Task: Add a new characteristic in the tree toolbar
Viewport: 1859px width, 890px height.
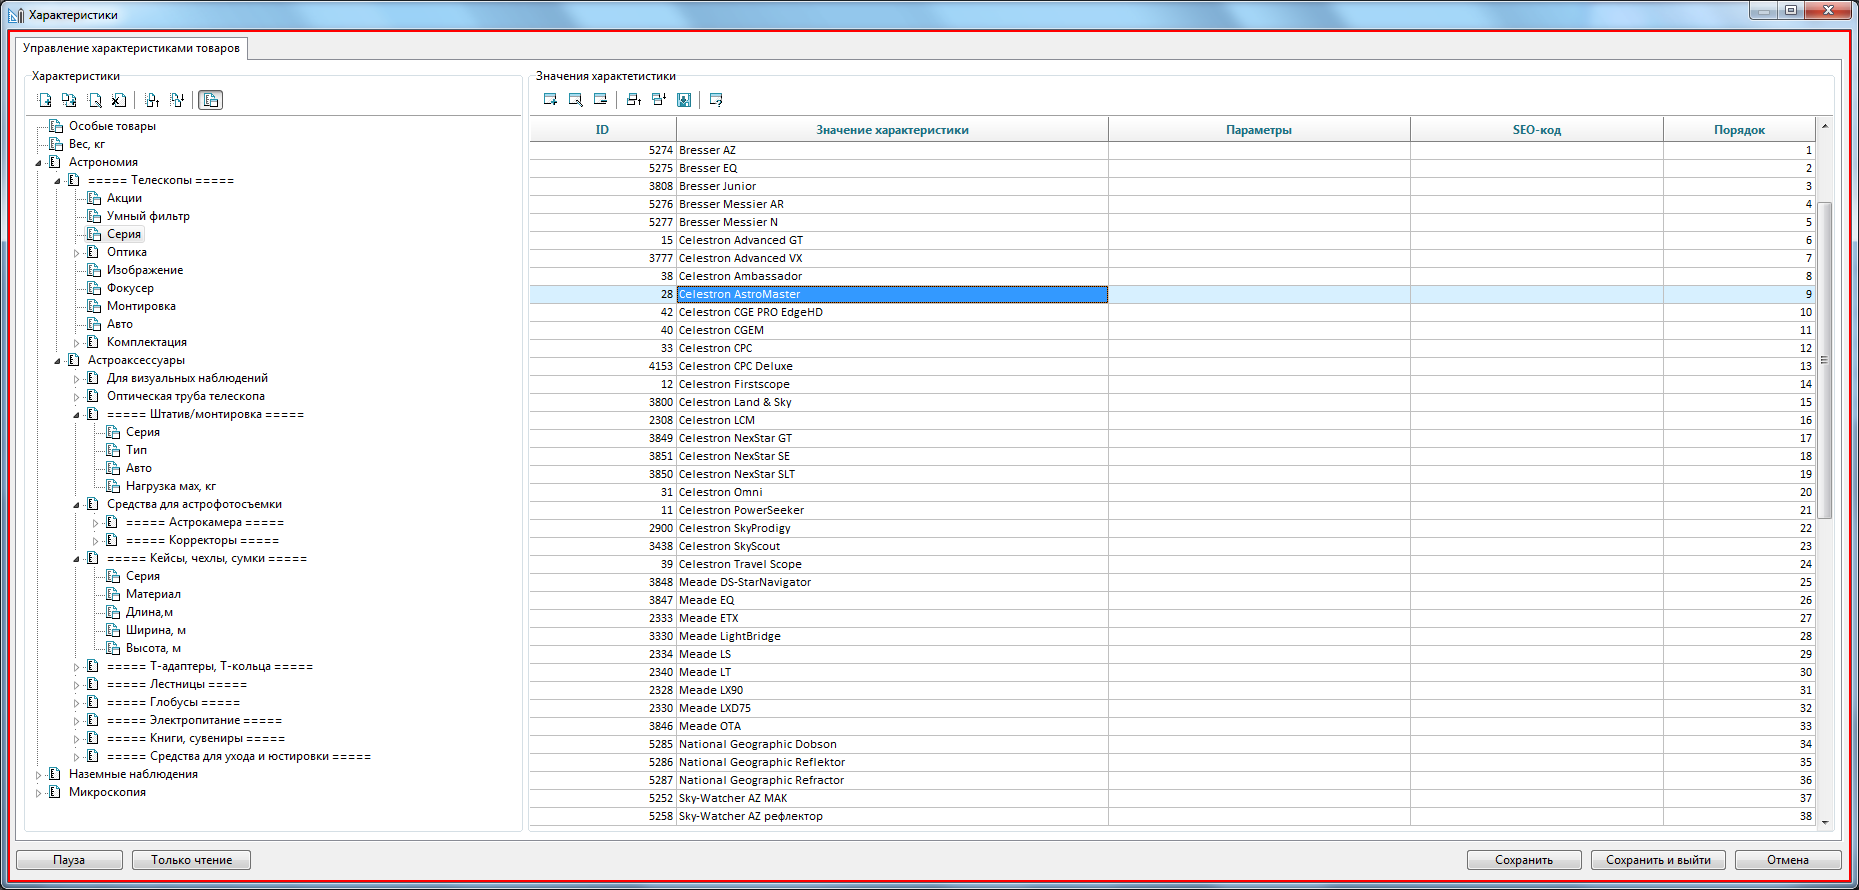Action: pyautogui.click(x=45, y=100)
